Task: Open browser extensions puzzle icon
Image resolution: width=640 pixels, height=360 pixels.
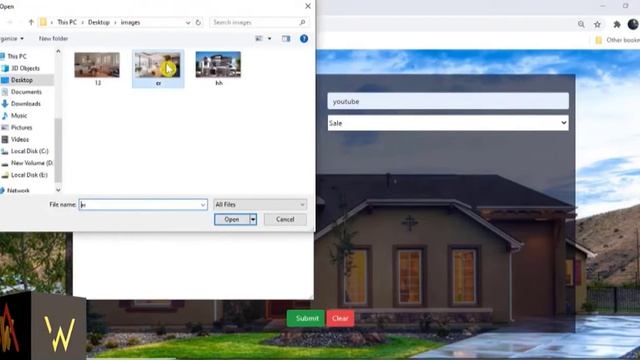Action: coord(617,24)
